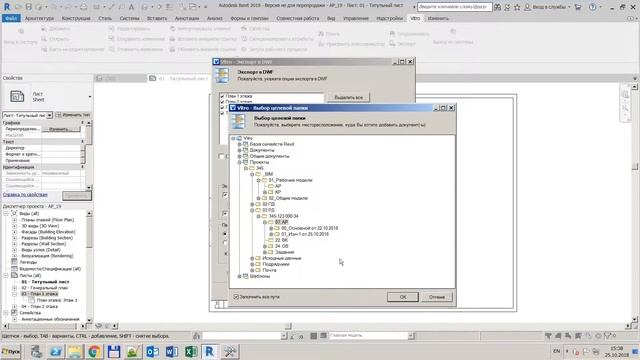The height and width of the screenshot is (360, 640).
Task: Click the Vitro root node icon in folder tree
Action: [239, 138]
